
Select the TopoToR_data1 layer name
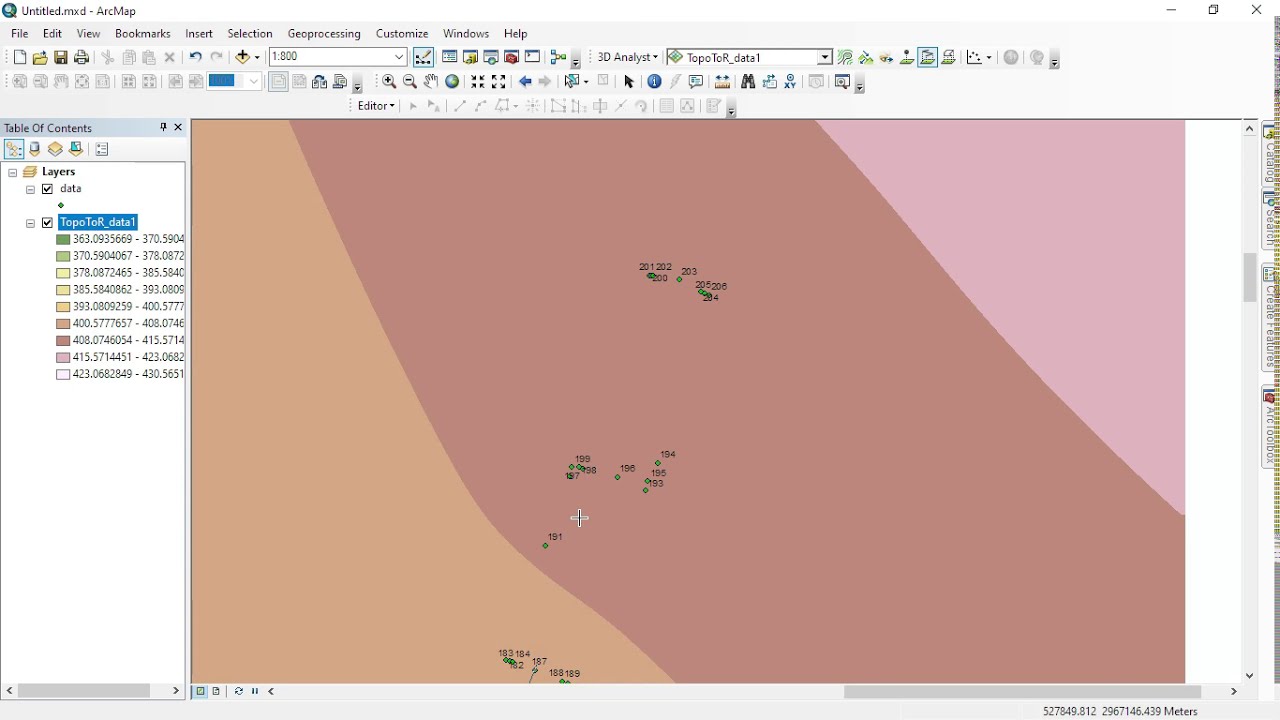(98, 223)
